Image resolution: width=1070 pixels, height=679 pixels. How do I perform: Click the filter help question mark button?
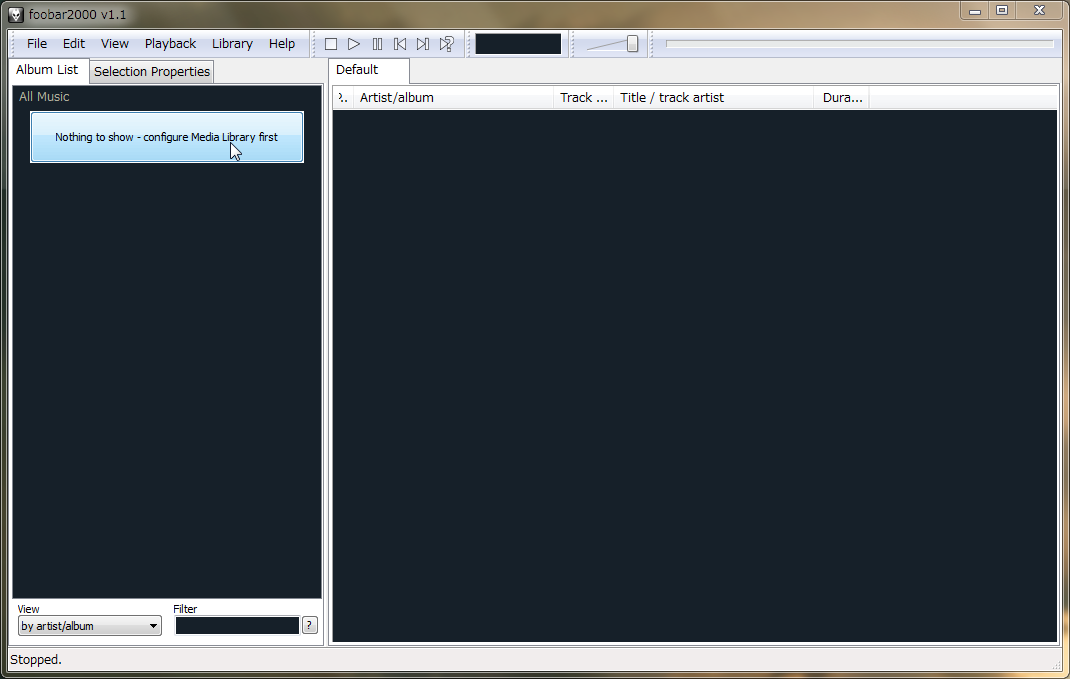[310, 625]
